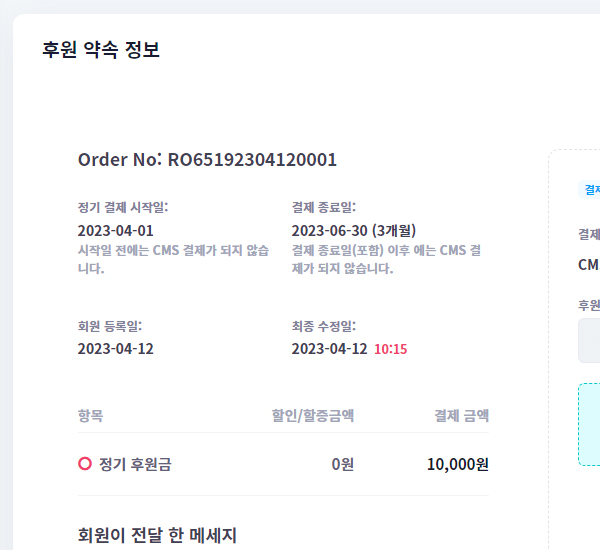Click the red circle icon beside 정기 후원금
Viewport: 600px width, 550px height.
[x=85, y=464]
